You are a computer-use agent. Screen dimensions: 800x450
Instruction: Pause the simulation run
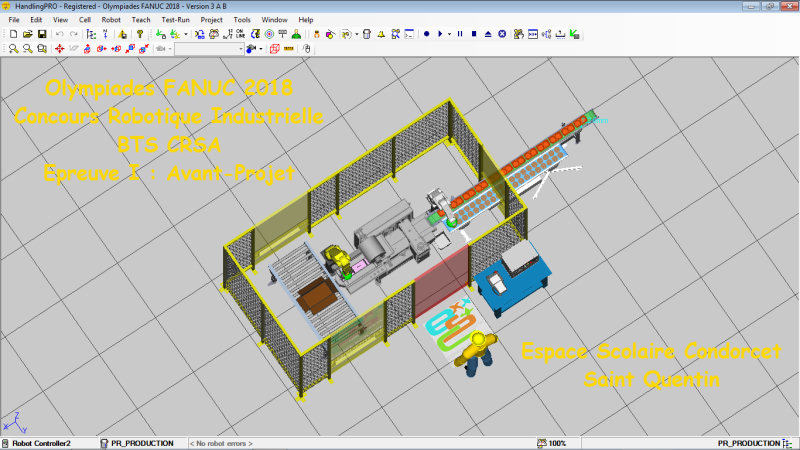pyautogui.click(x=459, y=34)
